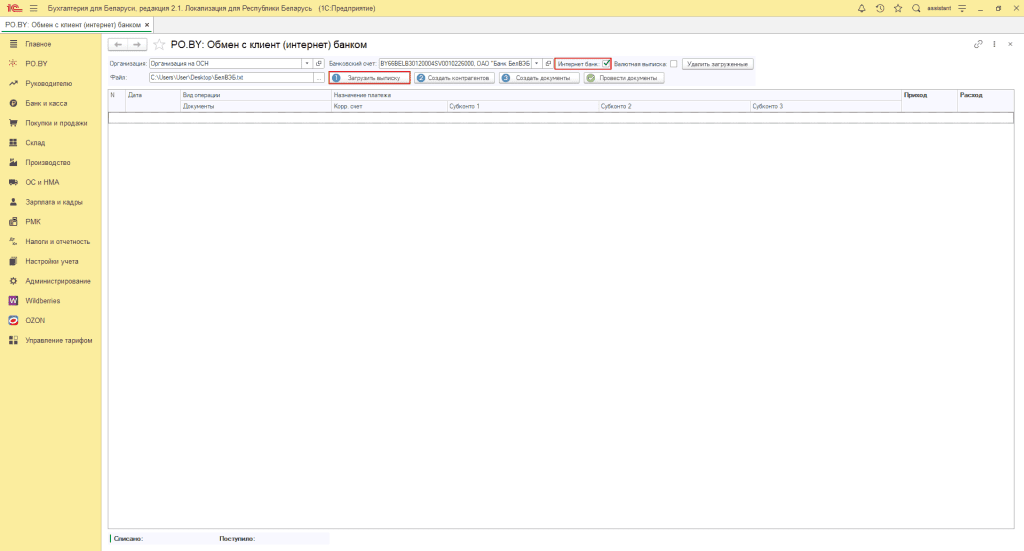Navigate back with left arrow button
Viewport: 1024px width, 551px height.
[118, 45]
